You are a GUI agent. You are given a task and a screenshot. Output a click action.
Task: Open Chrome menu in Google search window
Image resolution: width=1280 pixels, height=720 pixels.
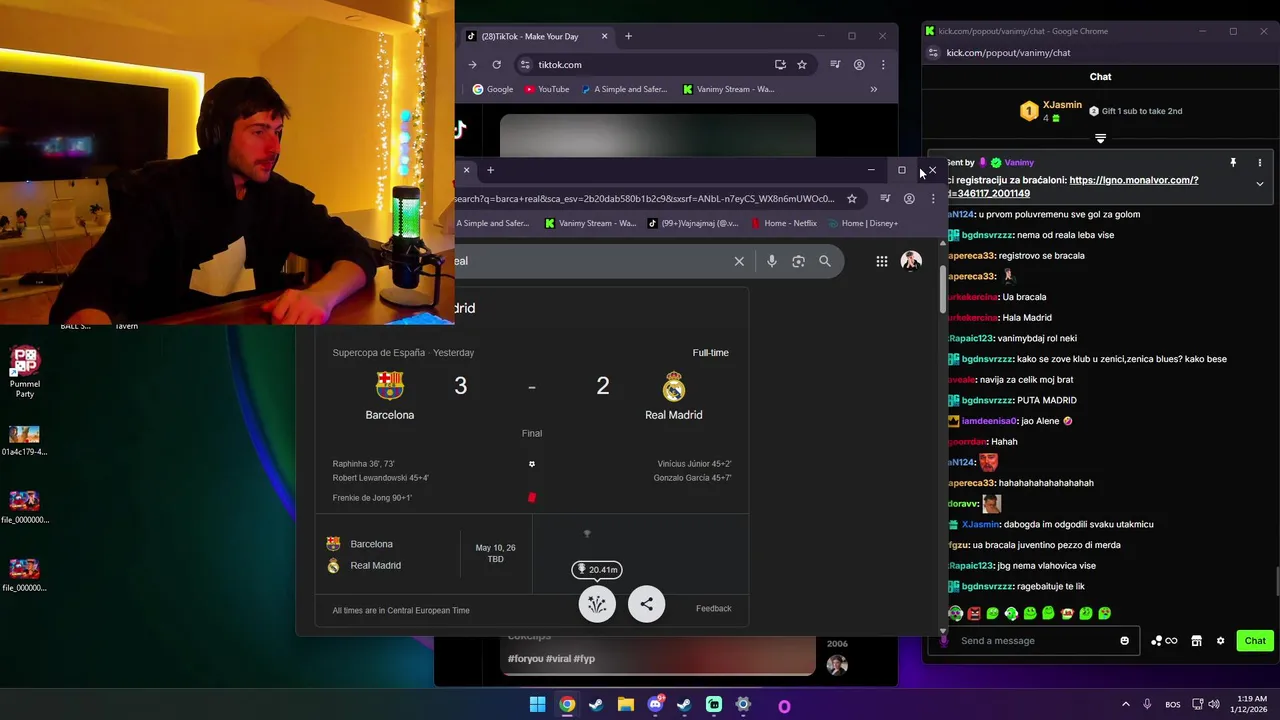pyautogui.click(x=932, y=198)
